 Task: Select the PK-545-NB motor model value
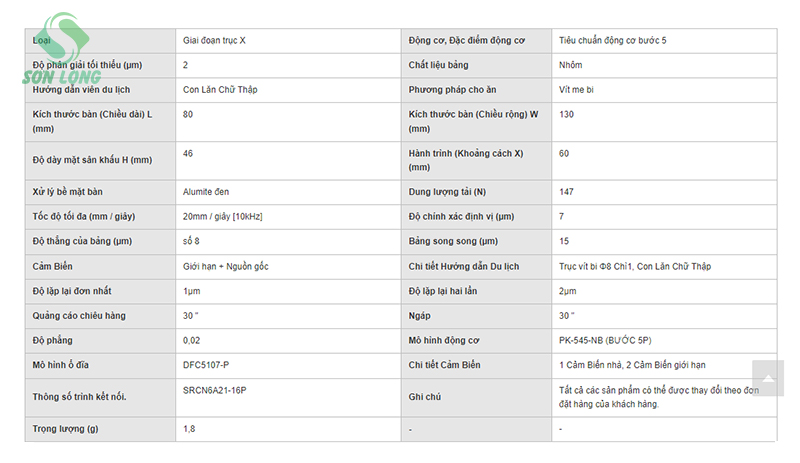click(605, 340)
